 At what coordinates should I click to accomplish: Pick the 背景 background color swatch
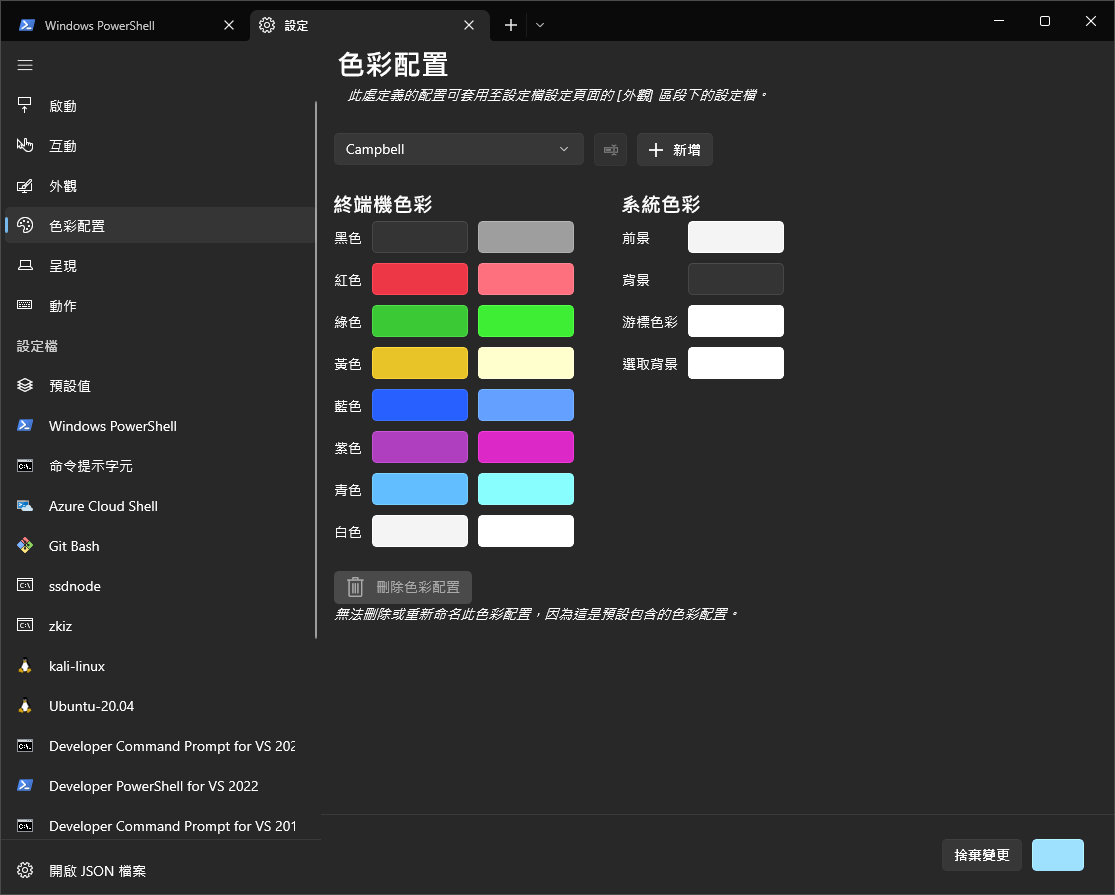pos(735,279)
